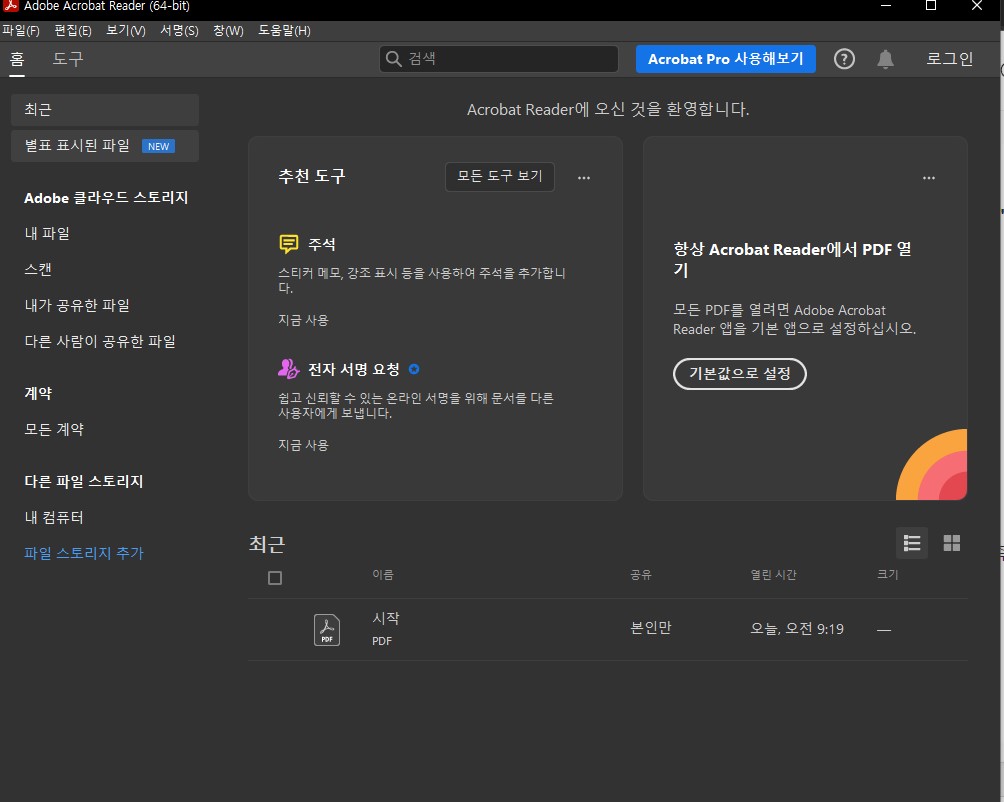Open the PDF default card more-options ellipsis

pyautogui.click(x=928, y=177)
